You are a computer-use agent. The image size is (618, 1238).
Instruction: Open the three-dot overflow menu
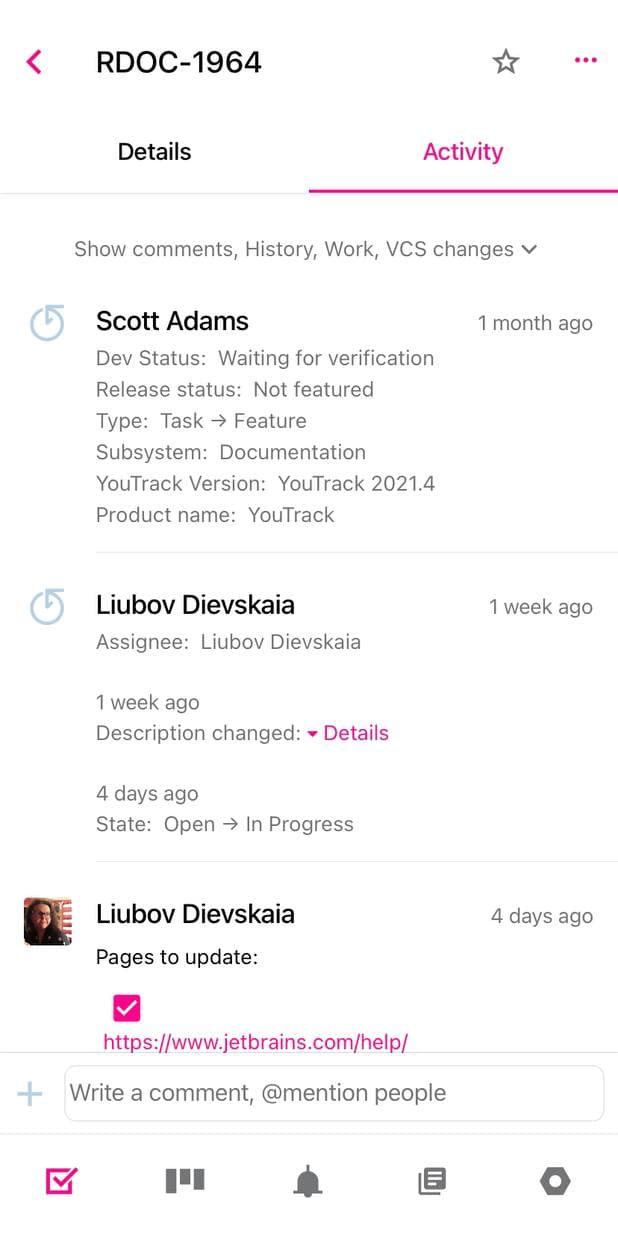point(585,60)
